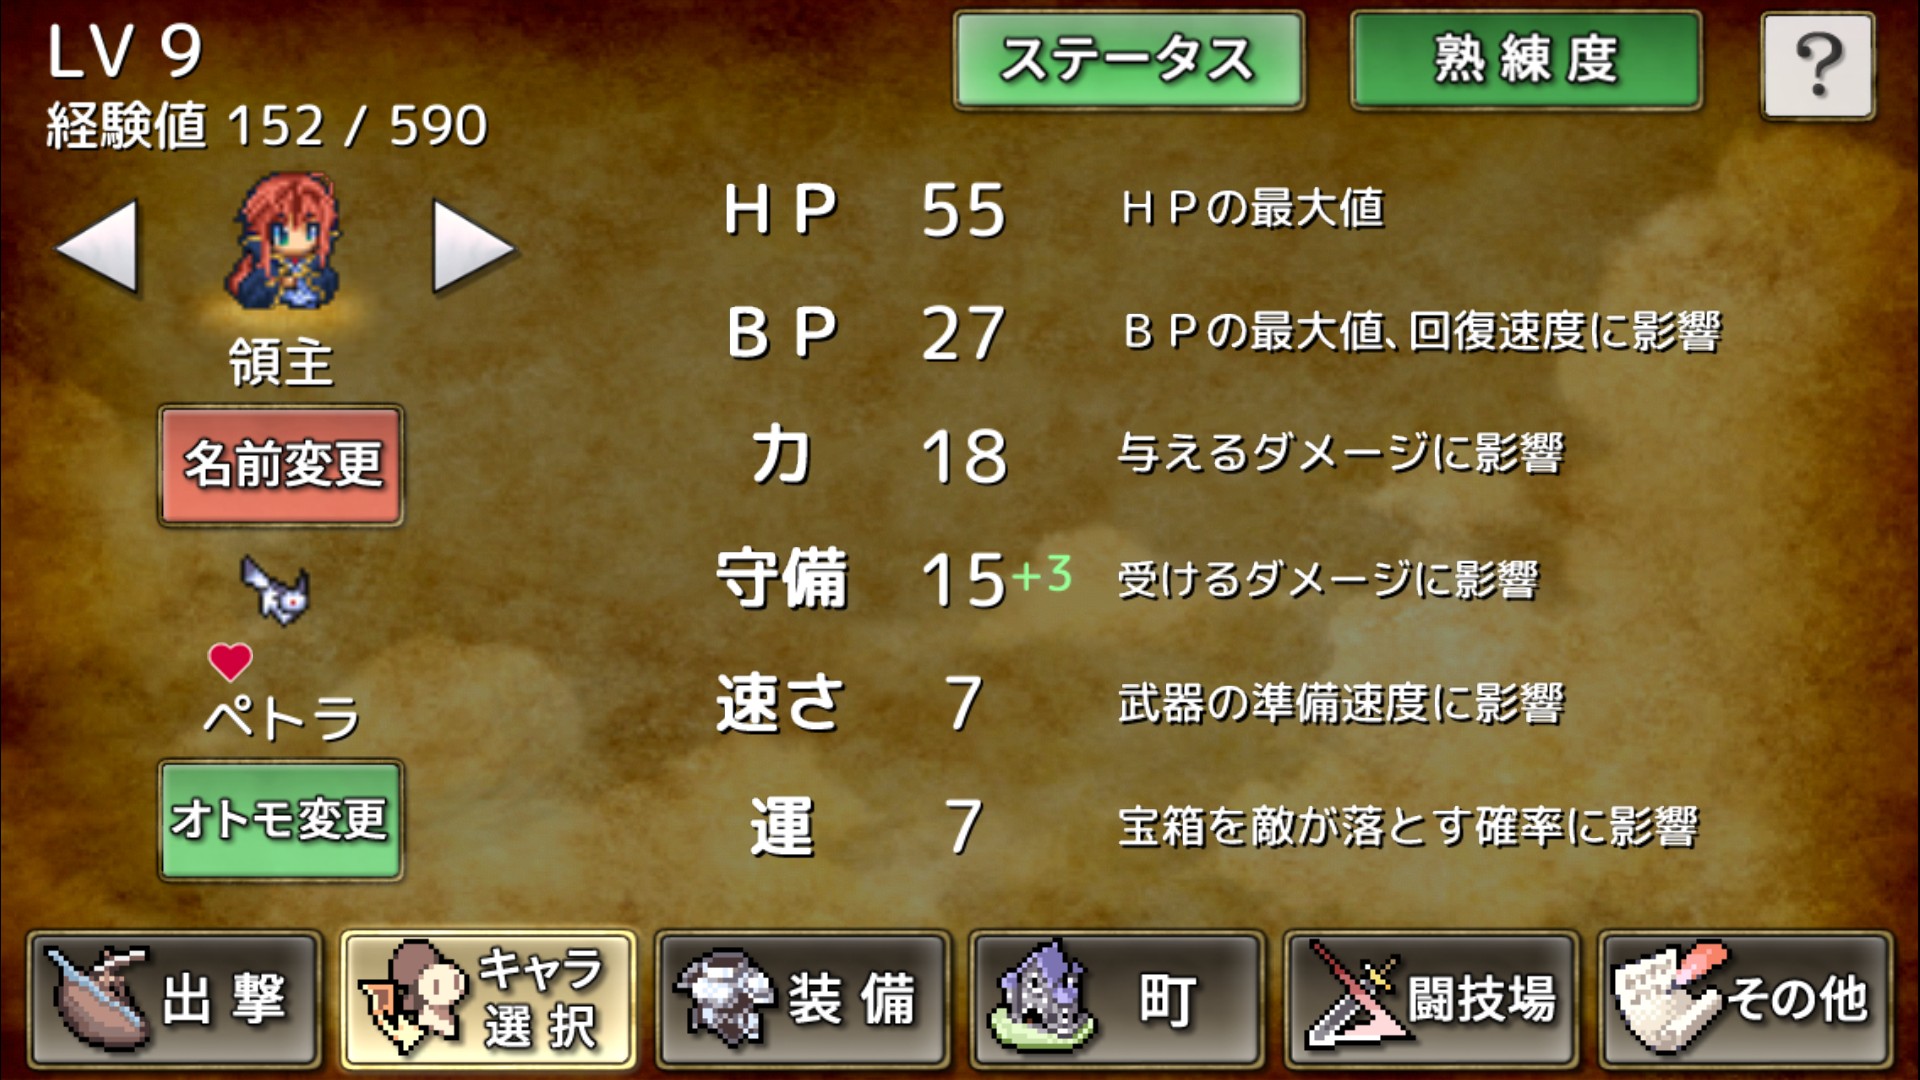Click the オトモ変更 companion change button

pos(281,820)
